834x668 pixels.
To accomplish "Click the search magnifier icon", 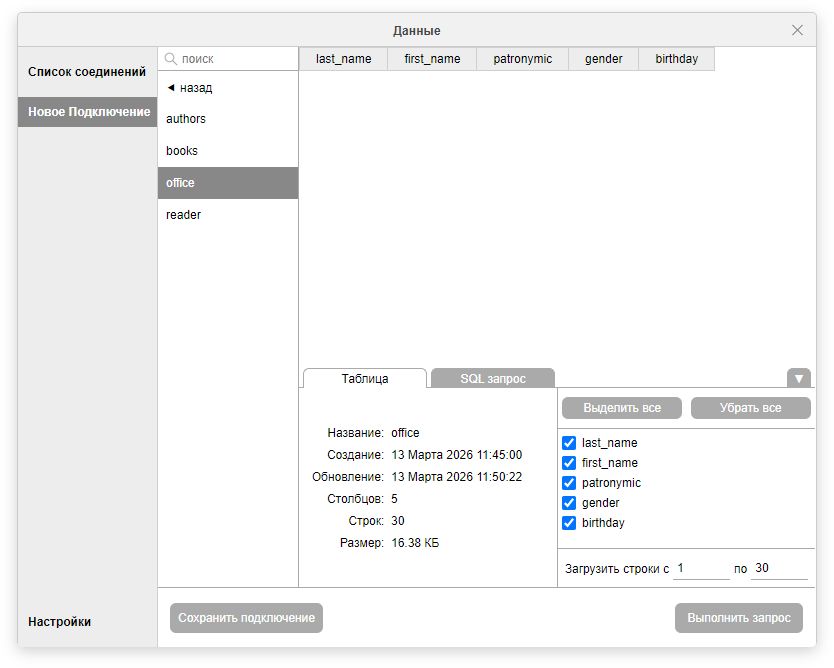I will point(171,59).
